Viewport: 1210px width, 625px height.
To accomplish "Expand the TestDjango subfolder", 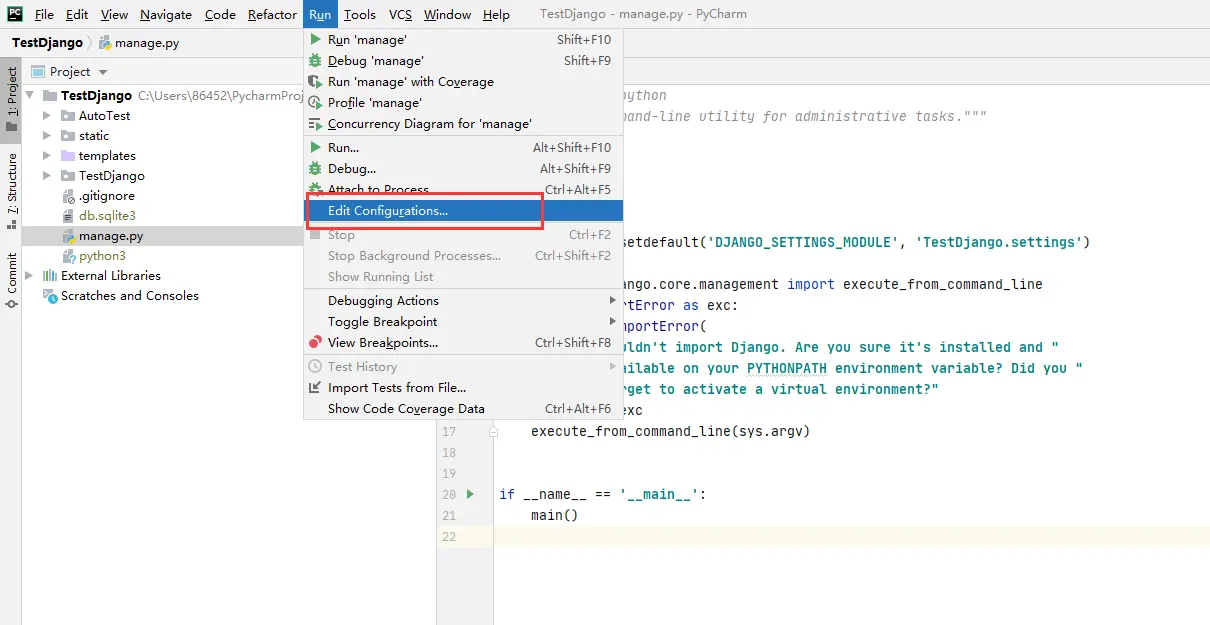I will click(47, 175).
